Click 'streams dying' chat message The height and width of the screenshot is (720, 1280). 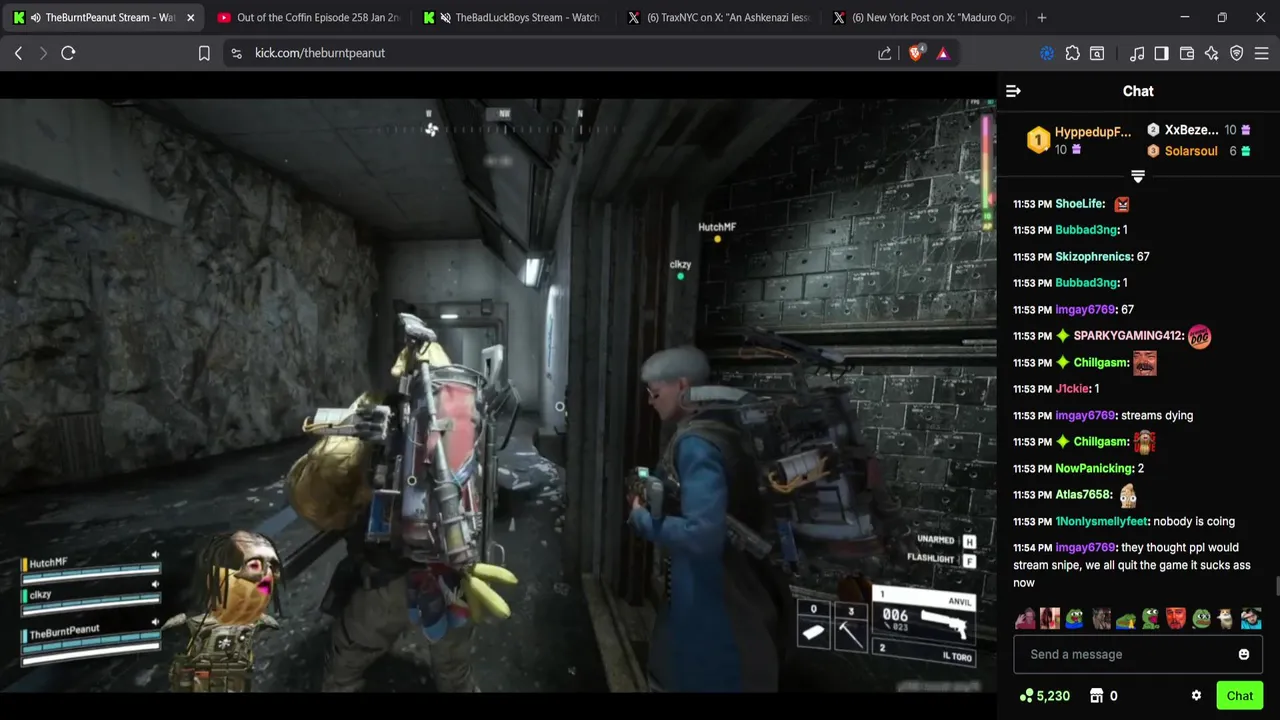1157,415
